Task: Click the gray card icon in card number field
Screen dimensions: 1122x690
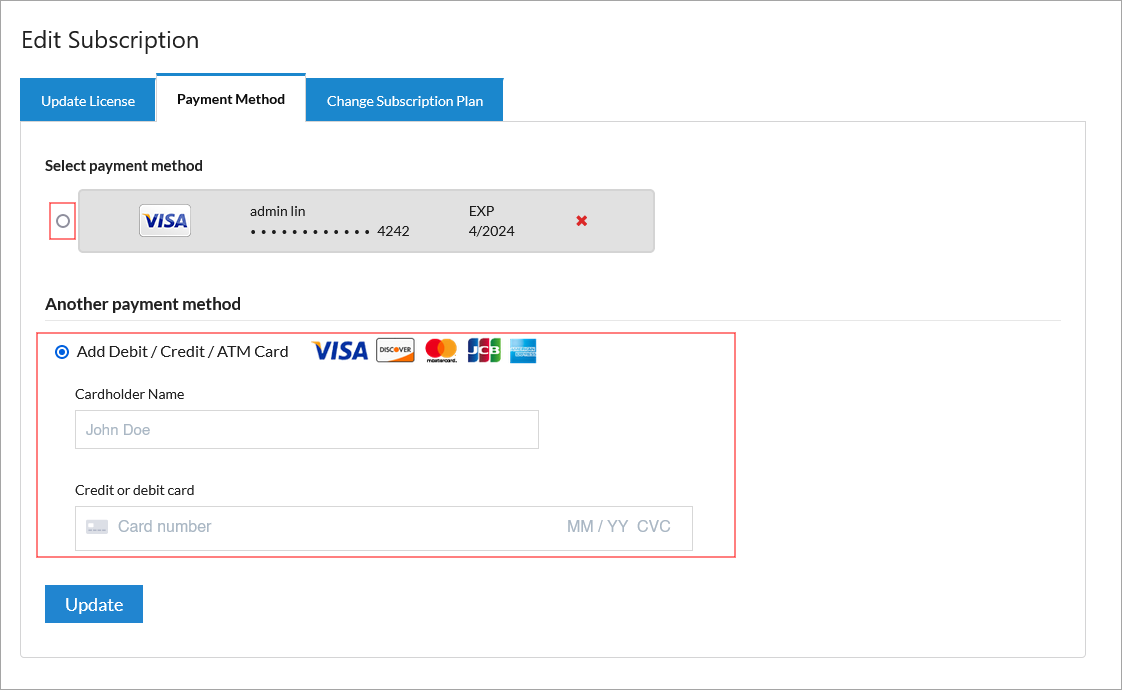Action: (97, 527)
